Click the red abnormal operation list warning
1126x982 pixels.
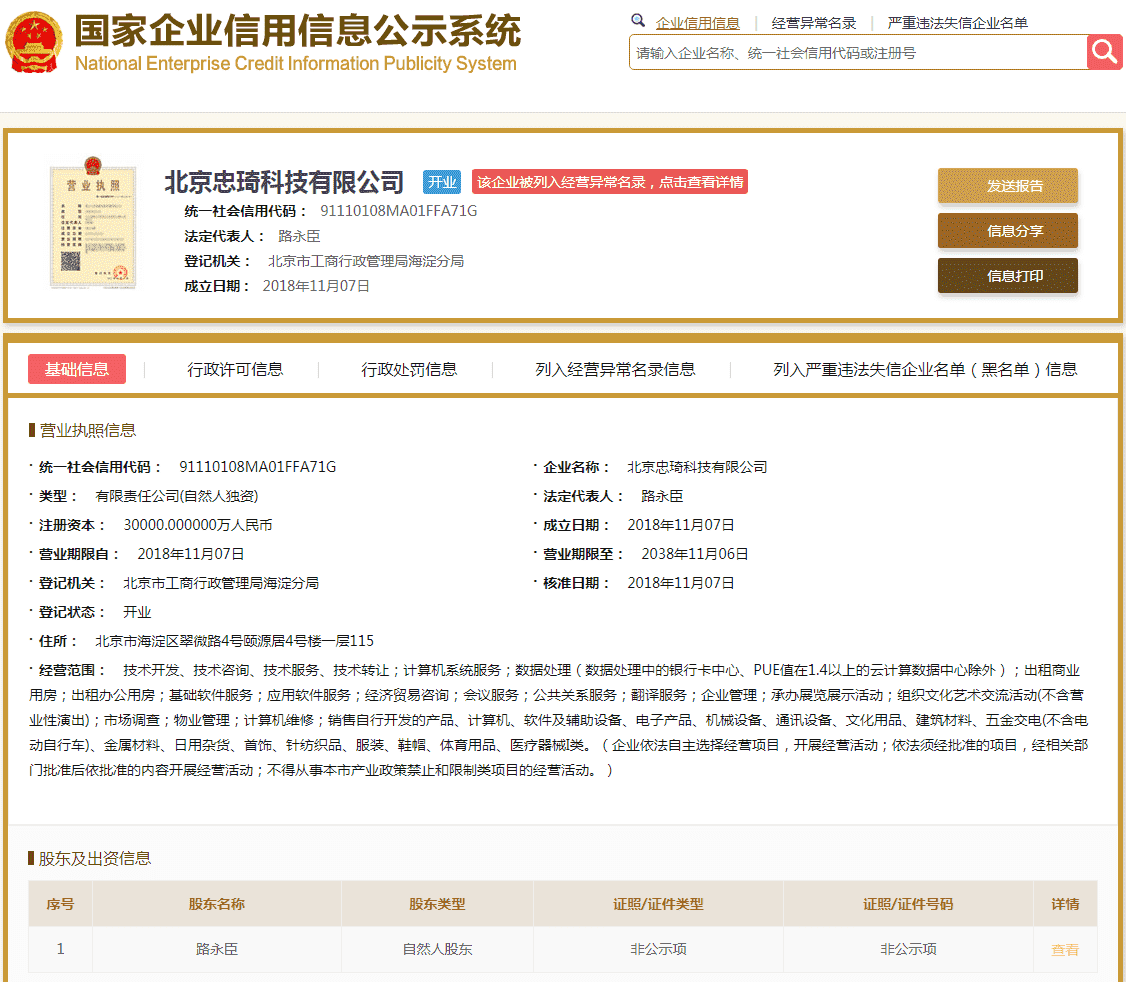tap(610, 182)
